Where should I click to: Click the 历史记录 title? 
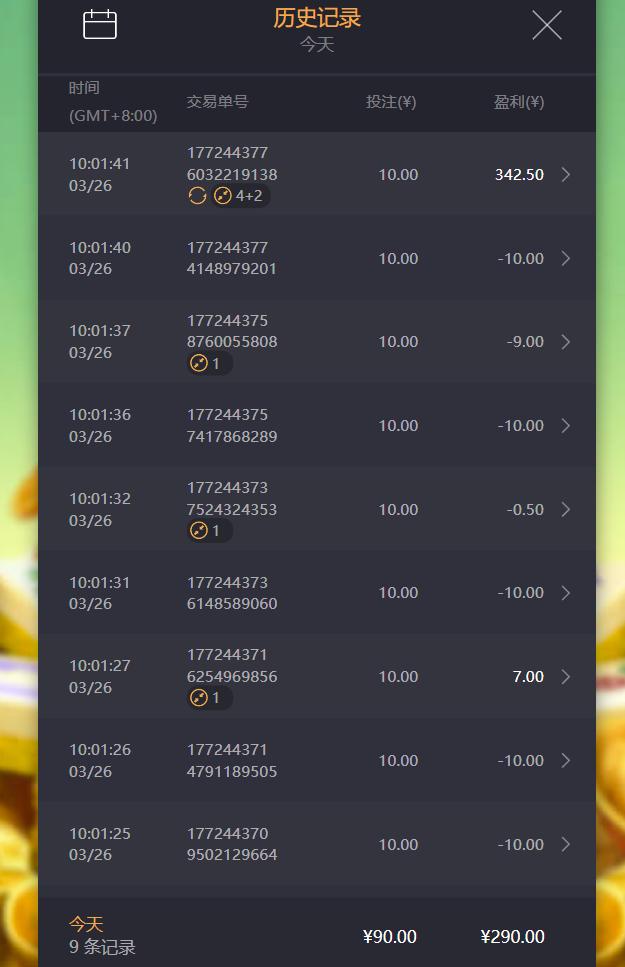(x=317, y=18)
